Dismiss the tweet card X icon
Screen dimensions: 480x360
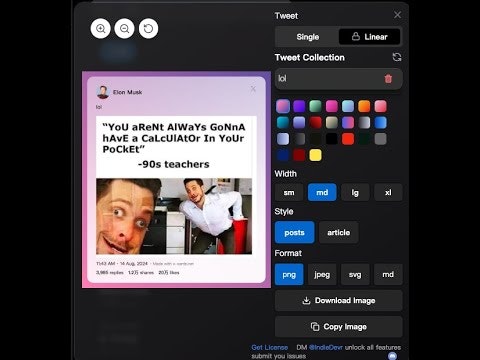click(253, 89)
